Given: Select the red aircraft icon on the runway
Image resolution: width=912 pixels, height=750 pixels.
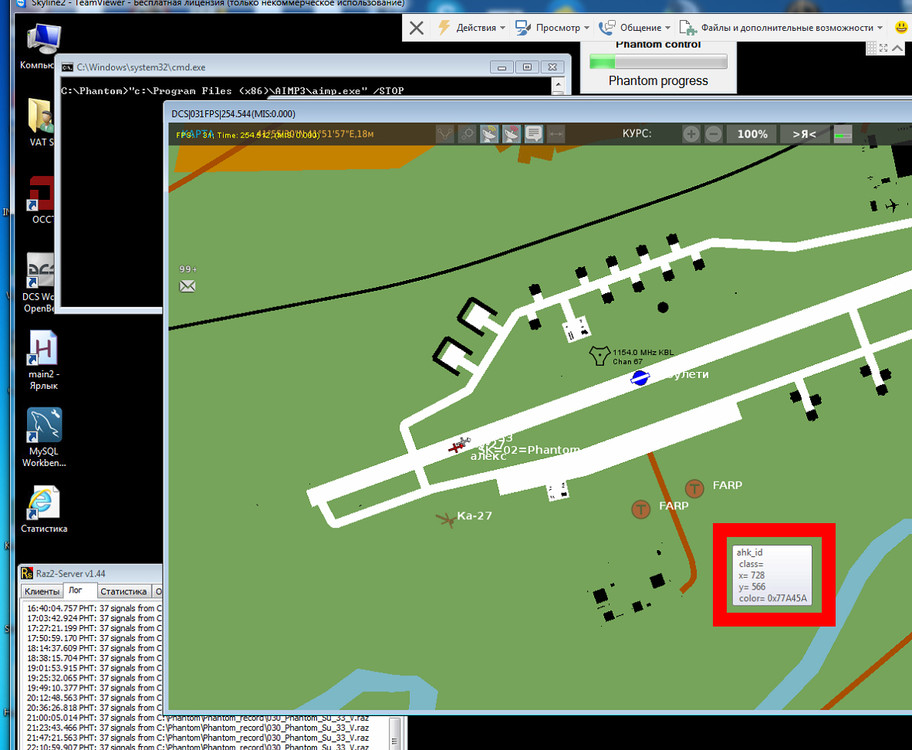Looking at the screenshot, I should coord(459,445).
